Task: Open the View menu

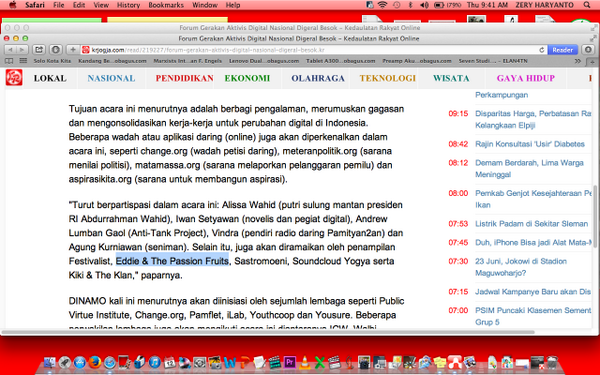Action: tap(101, 5)
